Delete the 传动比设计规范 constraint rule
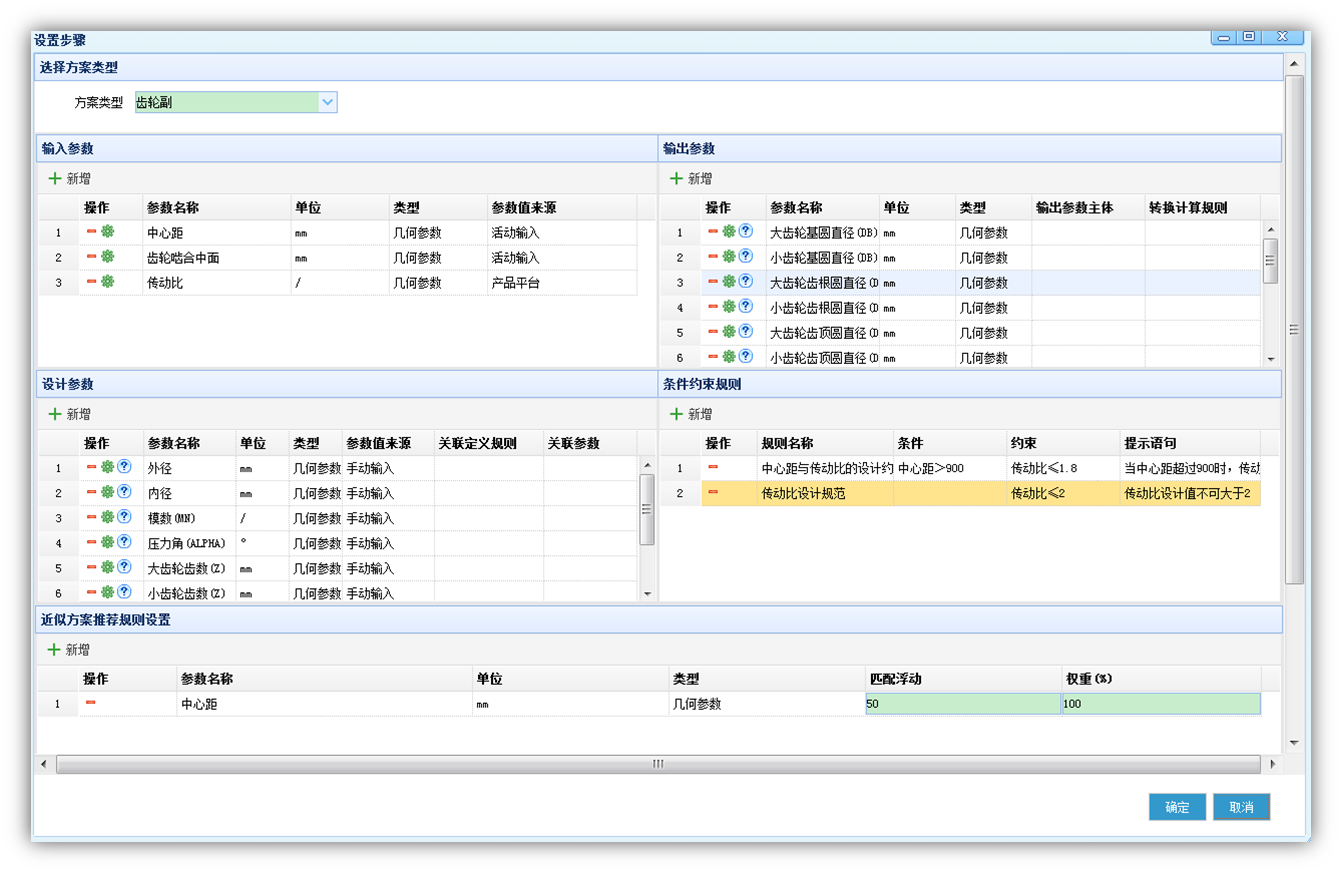 713,492
